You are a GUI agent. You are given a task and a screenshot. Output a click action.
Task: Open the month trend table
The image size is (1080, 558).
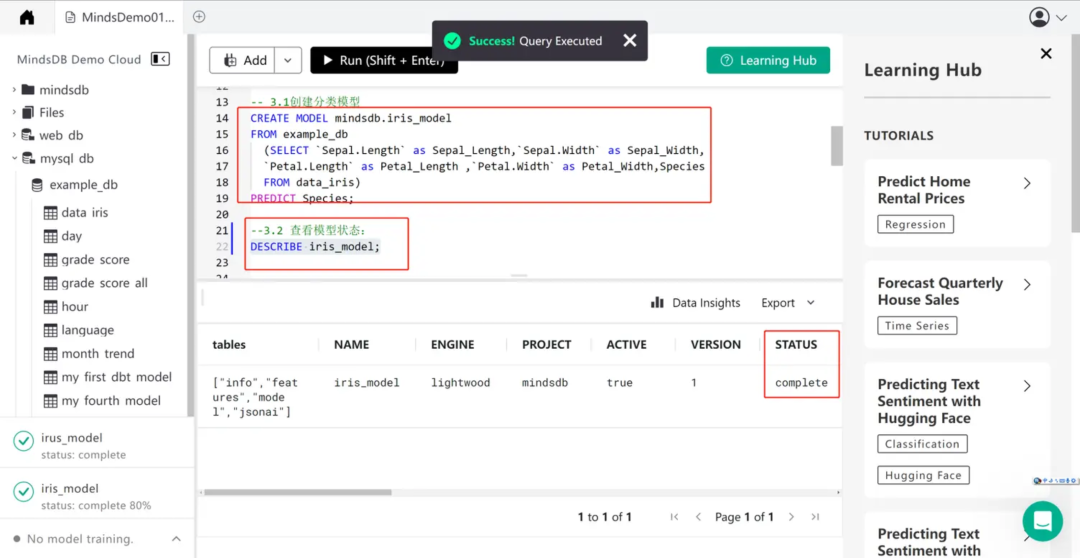98,353
